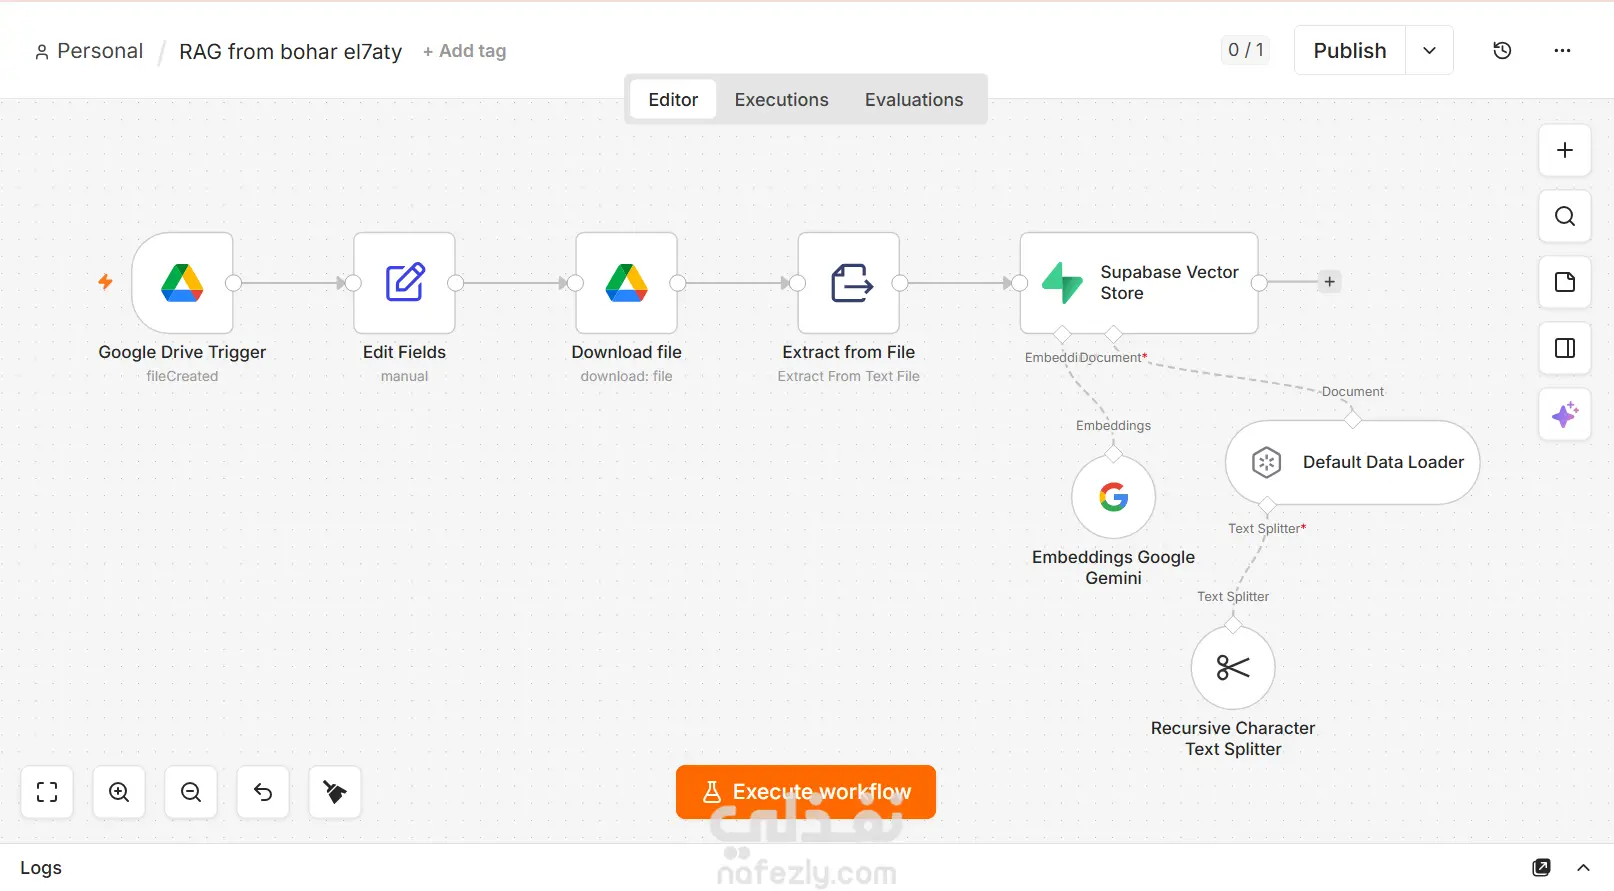Open the Publish dropdown arrow

[x=1429, y=50]
